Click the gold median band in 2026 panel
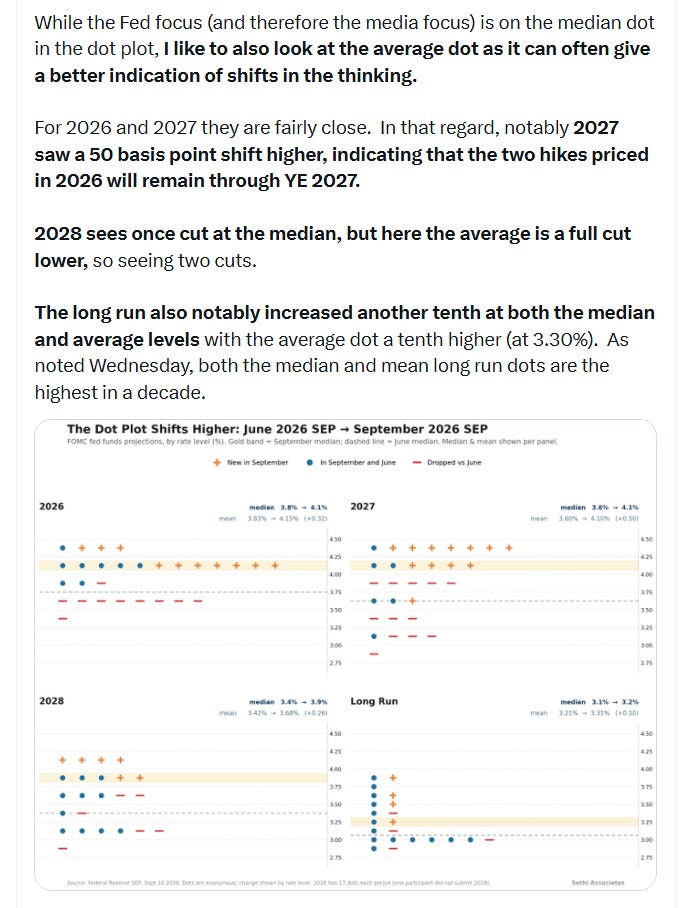681x908 pixels. coord(183,565)
